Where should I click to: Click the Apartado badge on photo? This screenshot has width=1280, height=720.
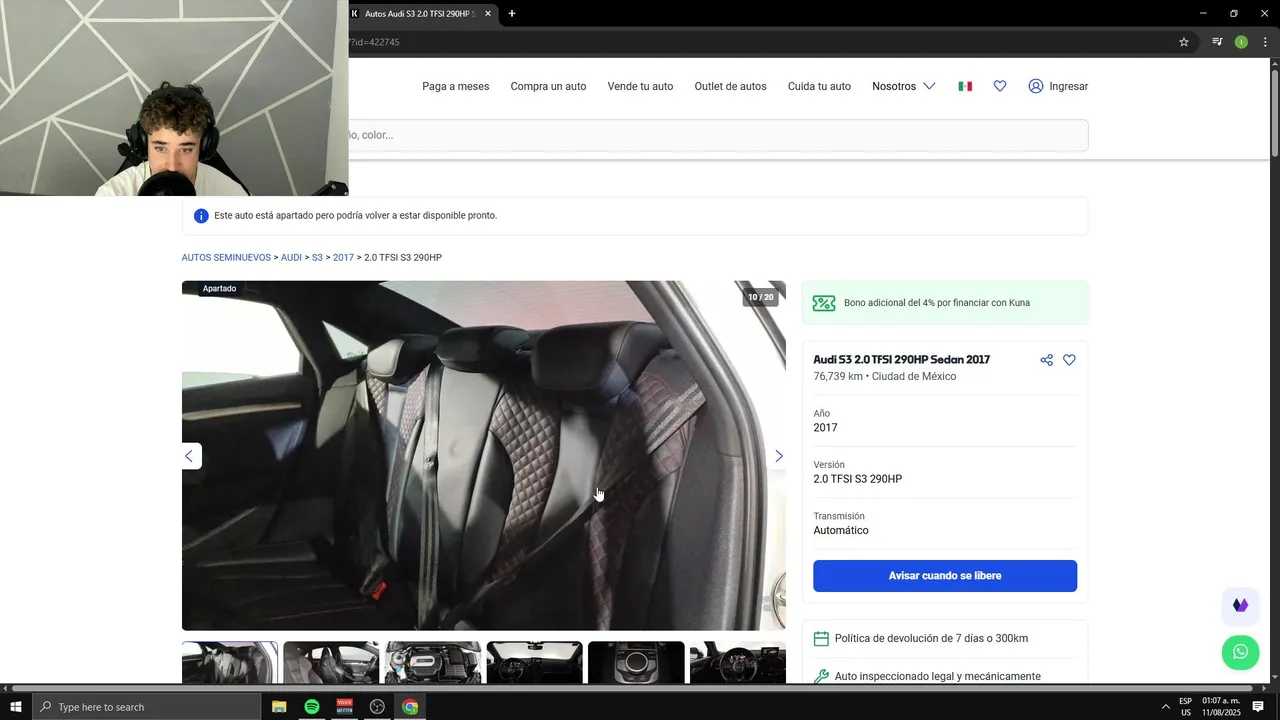pos(219,289)
